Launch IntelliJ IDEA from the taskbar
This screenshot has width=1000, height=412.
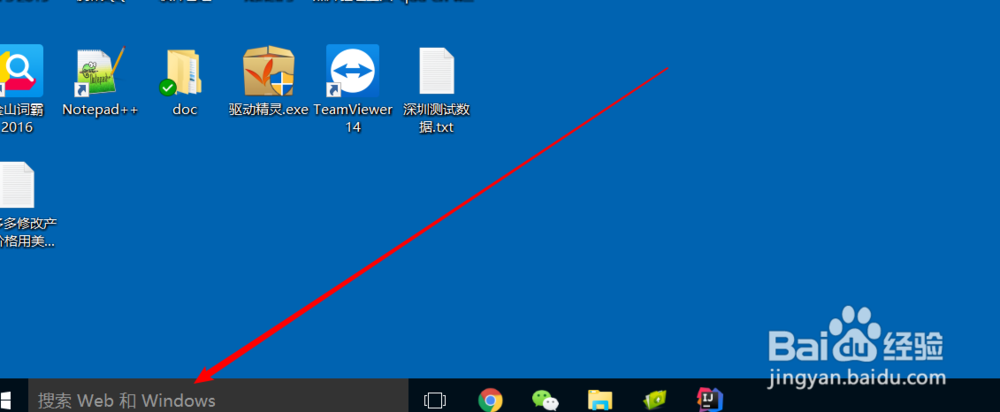pos(710,399)
